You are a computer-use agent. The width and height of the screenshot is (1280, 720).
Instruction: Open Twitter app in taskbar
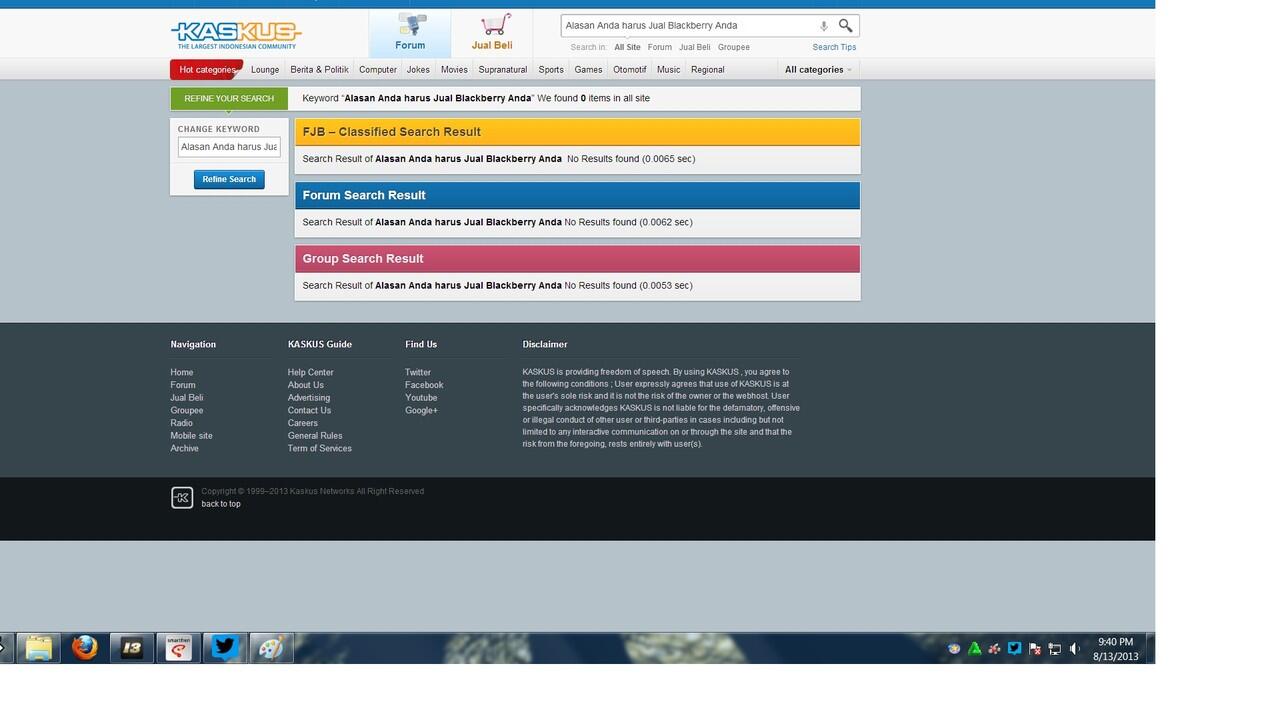click(225, 648)
